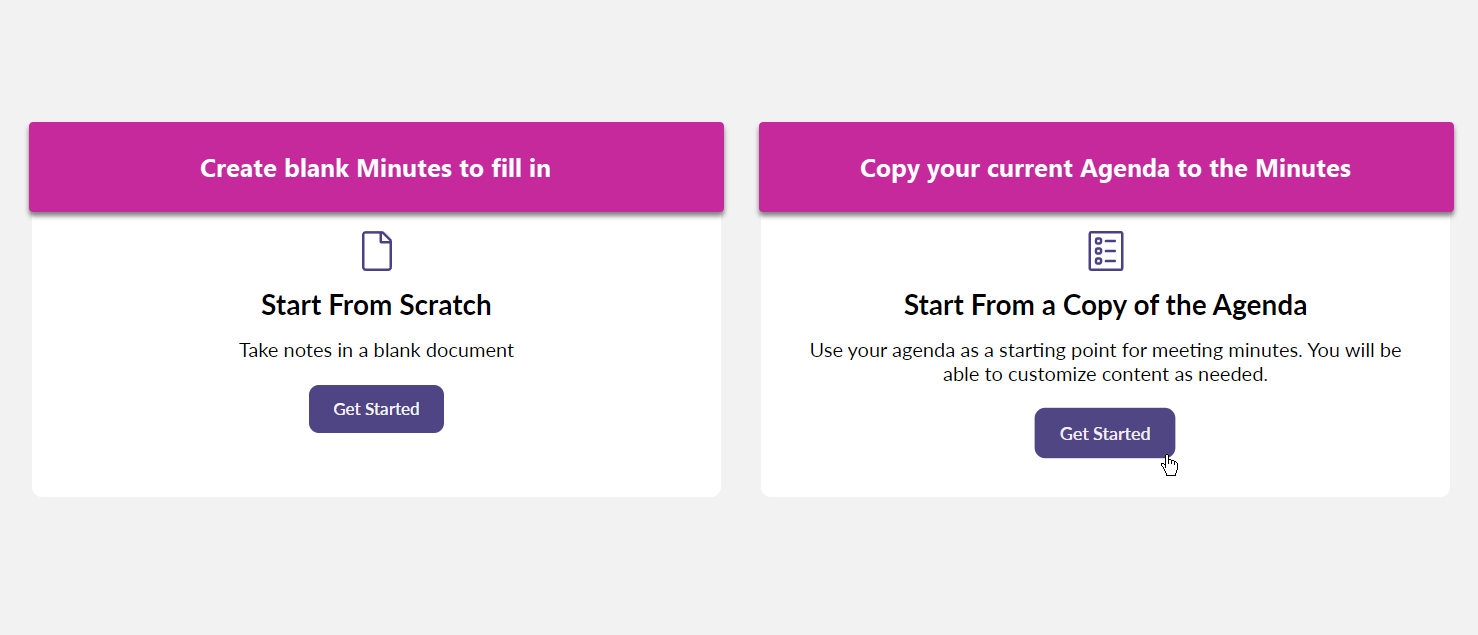Click empty space left of the right Get Started button

point(900,434)
